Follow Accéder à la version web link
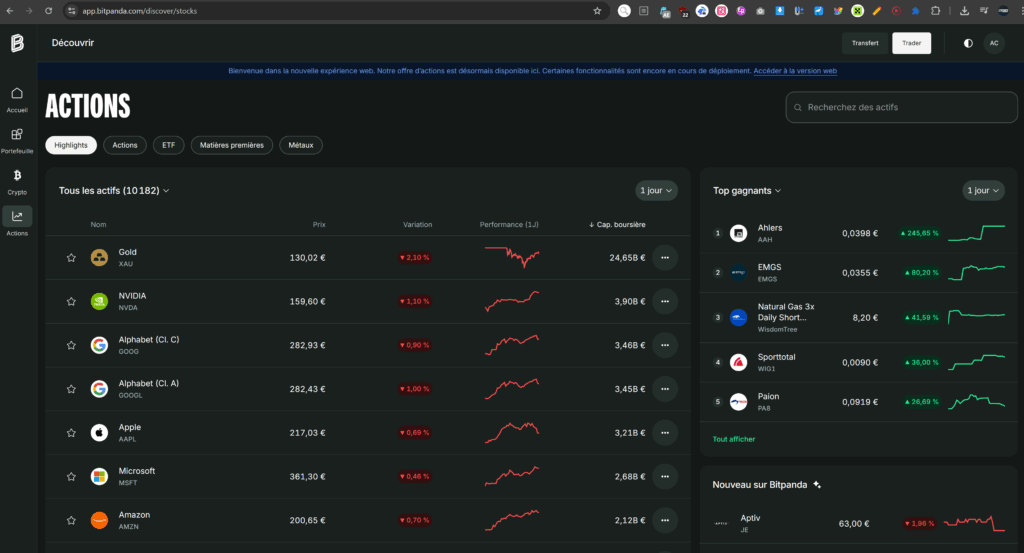The width and height of the screenshot is (1024, 553). (795, 71)
